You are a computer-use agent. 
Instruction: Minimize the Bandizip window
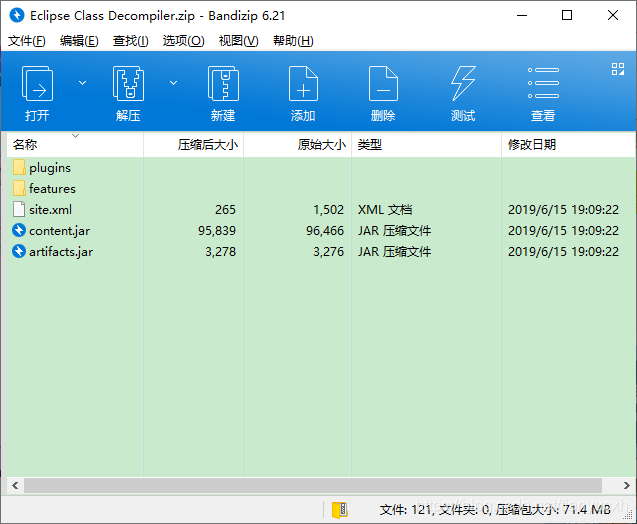[x=522, y=15]
